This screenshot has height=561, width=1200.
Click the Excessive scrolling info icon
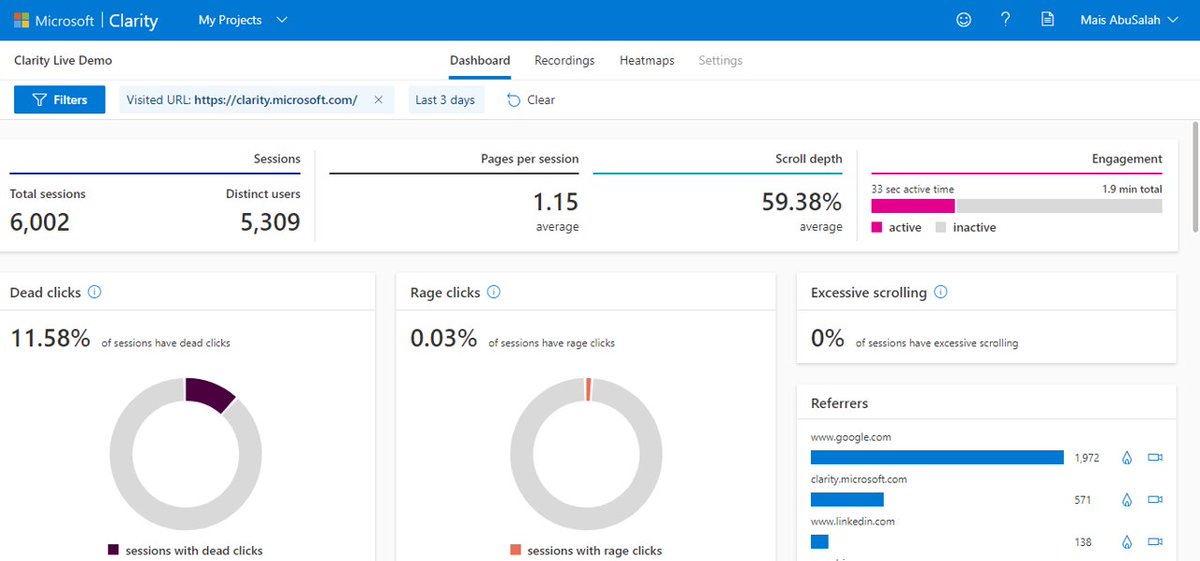click(x=940, y=292)
